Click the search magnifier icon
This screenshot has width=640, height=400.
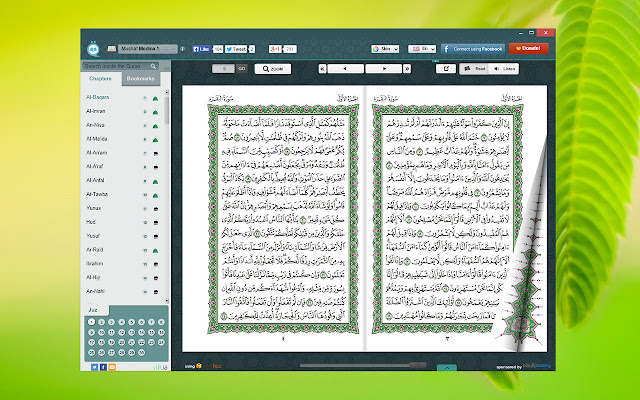click(x=153, y=66)
